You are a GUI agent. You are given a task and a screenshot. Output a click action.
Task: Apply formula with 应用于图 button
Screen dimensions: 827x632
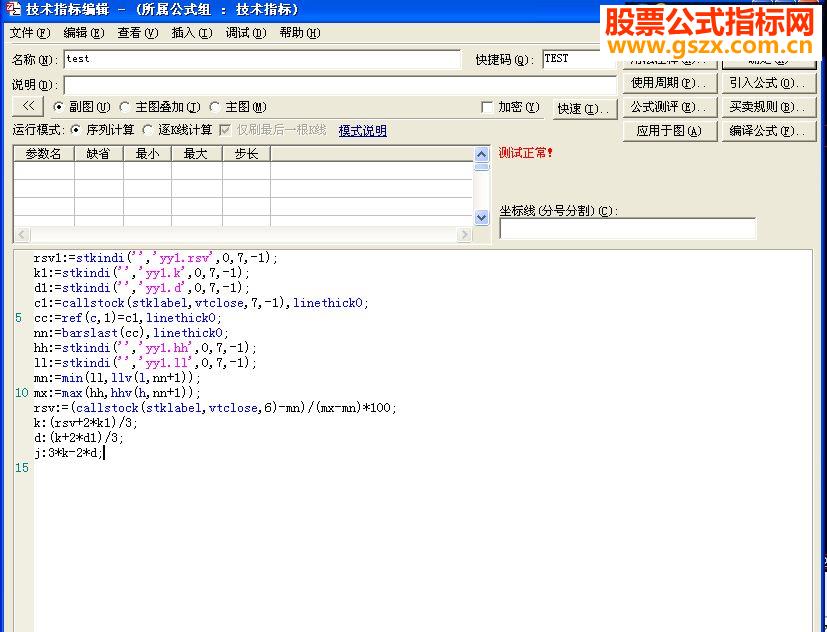(667, 130)
